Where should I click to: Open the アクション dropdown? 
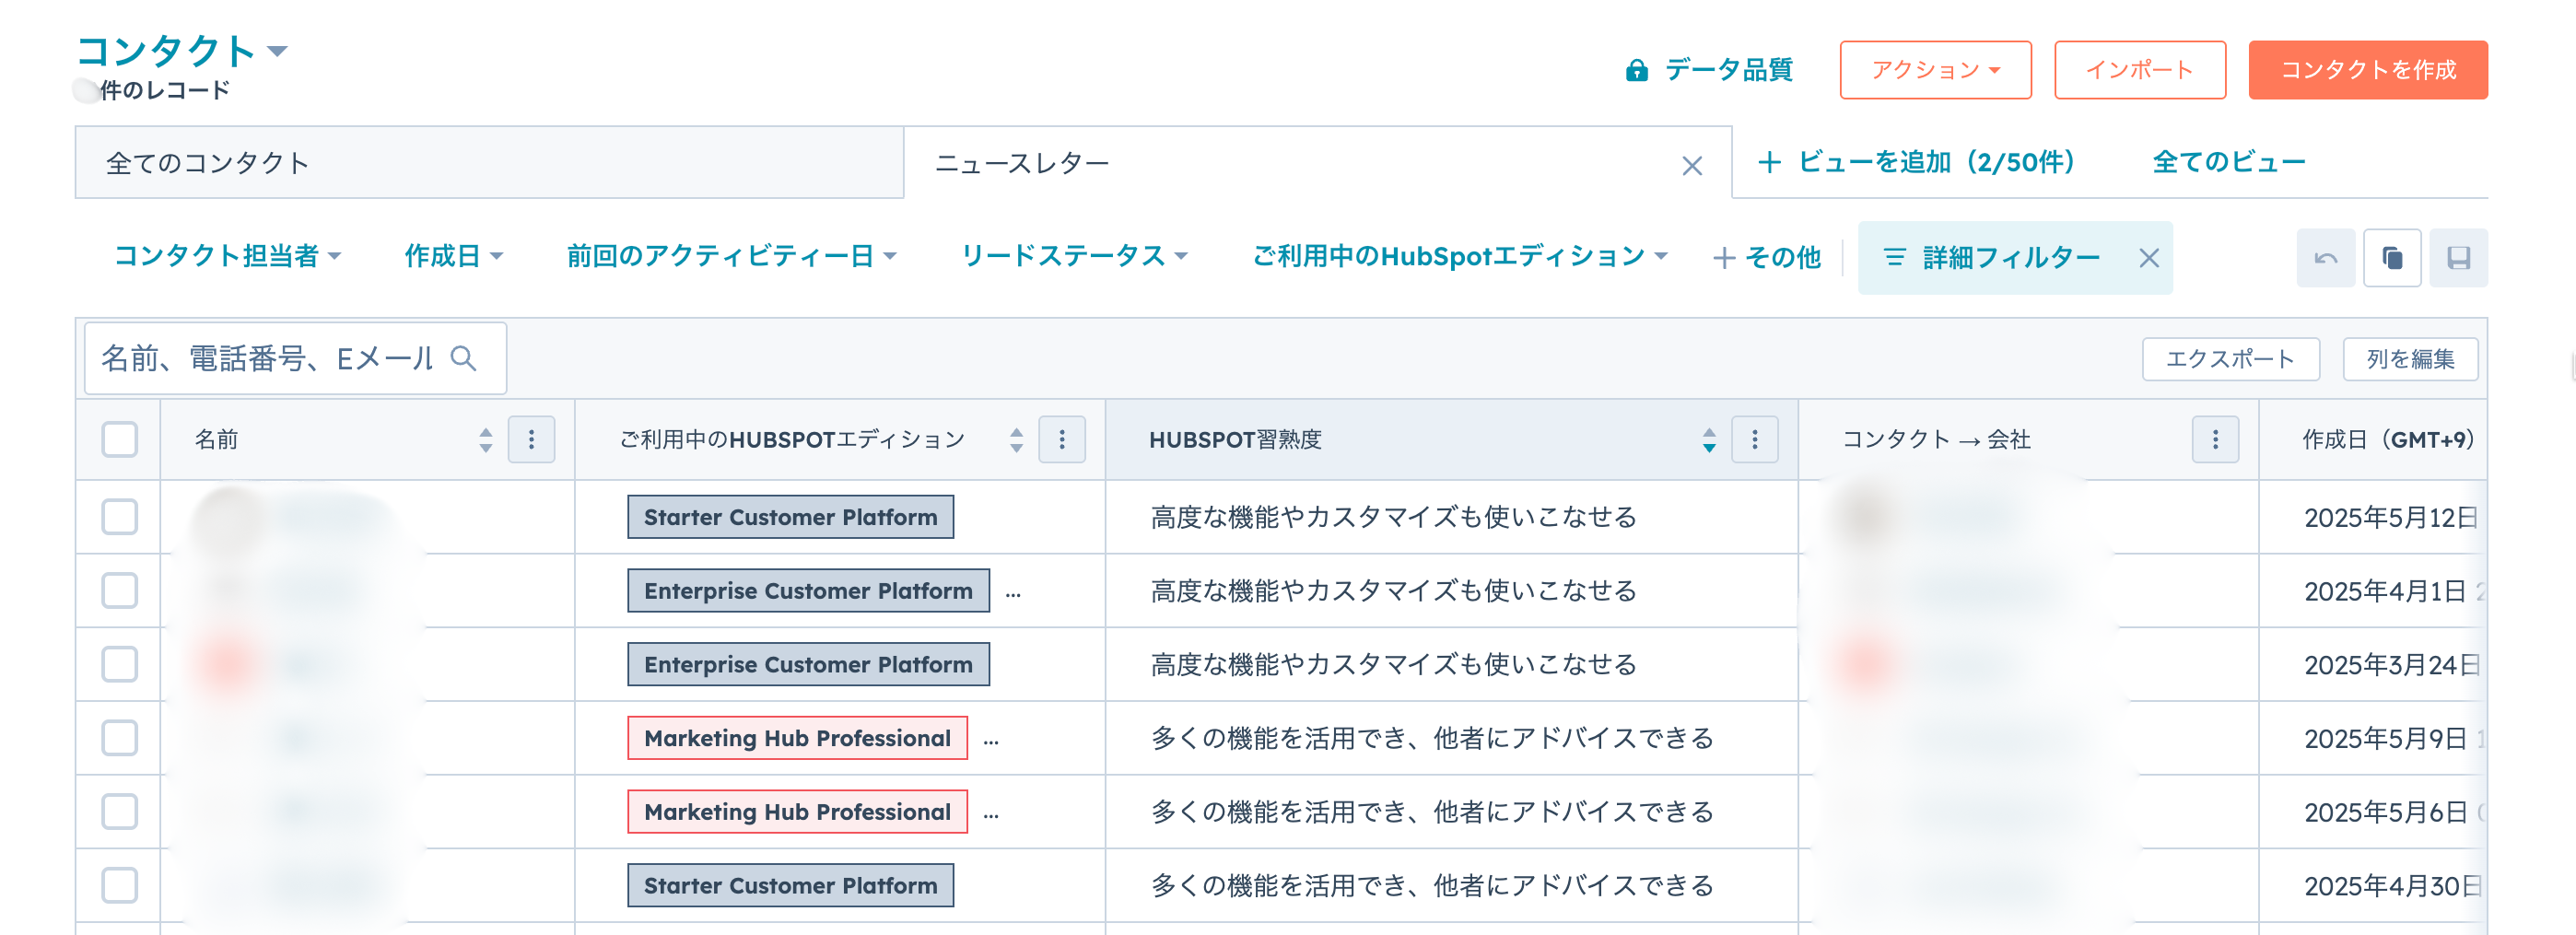click(1934, 70)
